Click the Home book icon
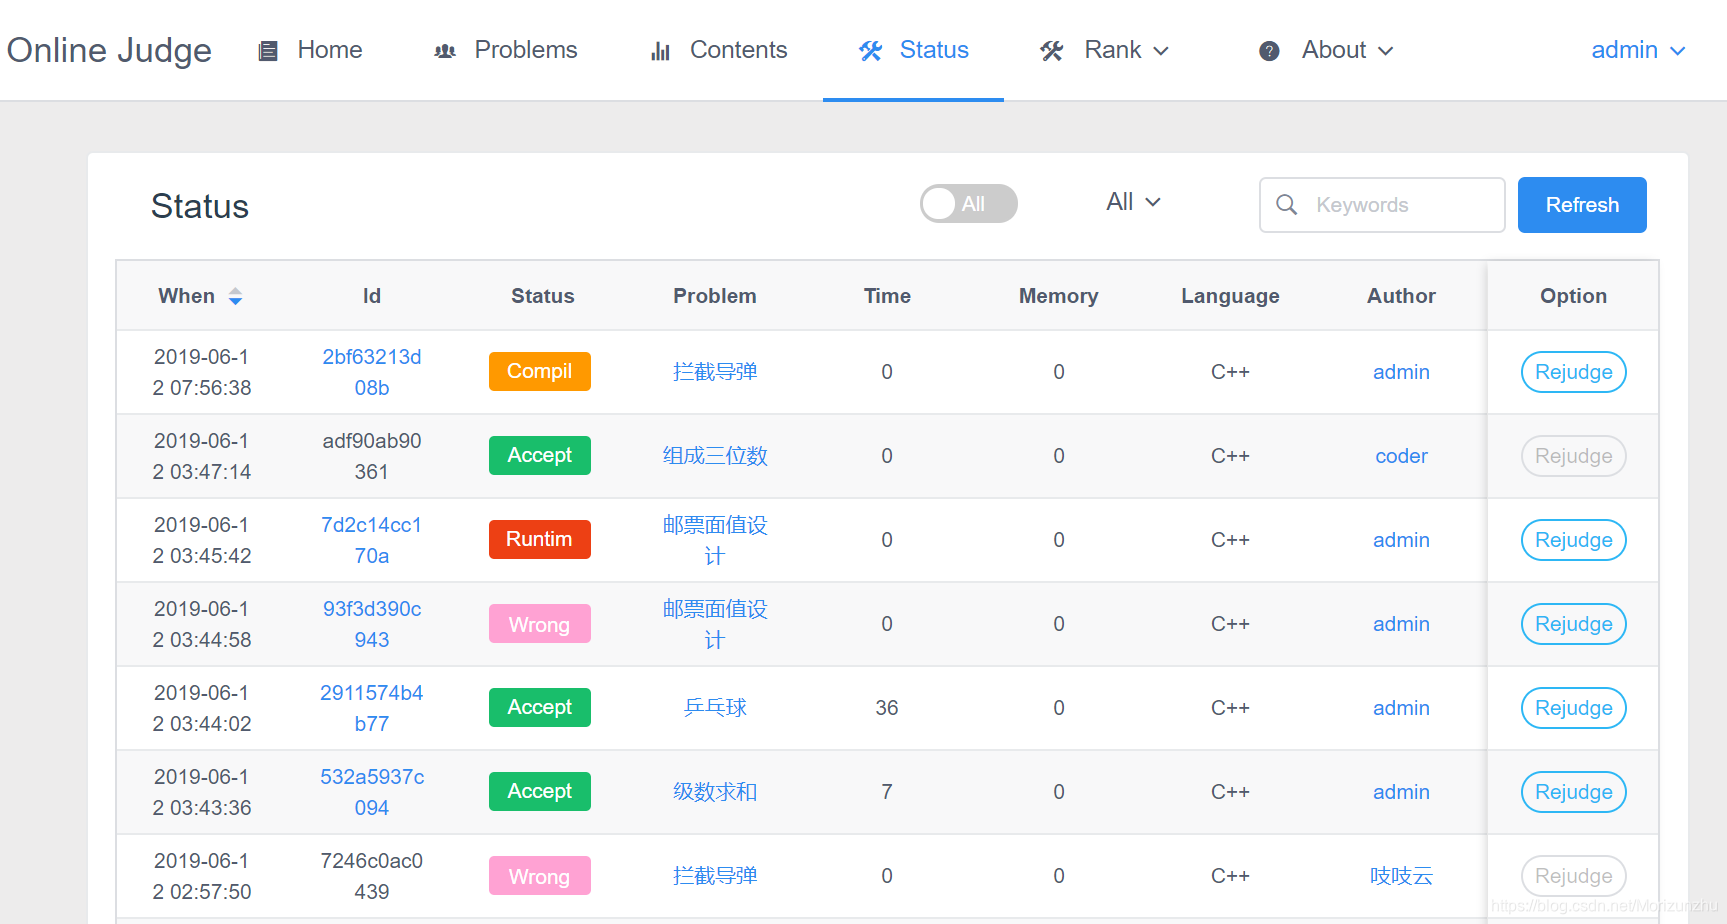This screenshot has height=924, width=1727. pyautogui.click(x=268, y=51)
